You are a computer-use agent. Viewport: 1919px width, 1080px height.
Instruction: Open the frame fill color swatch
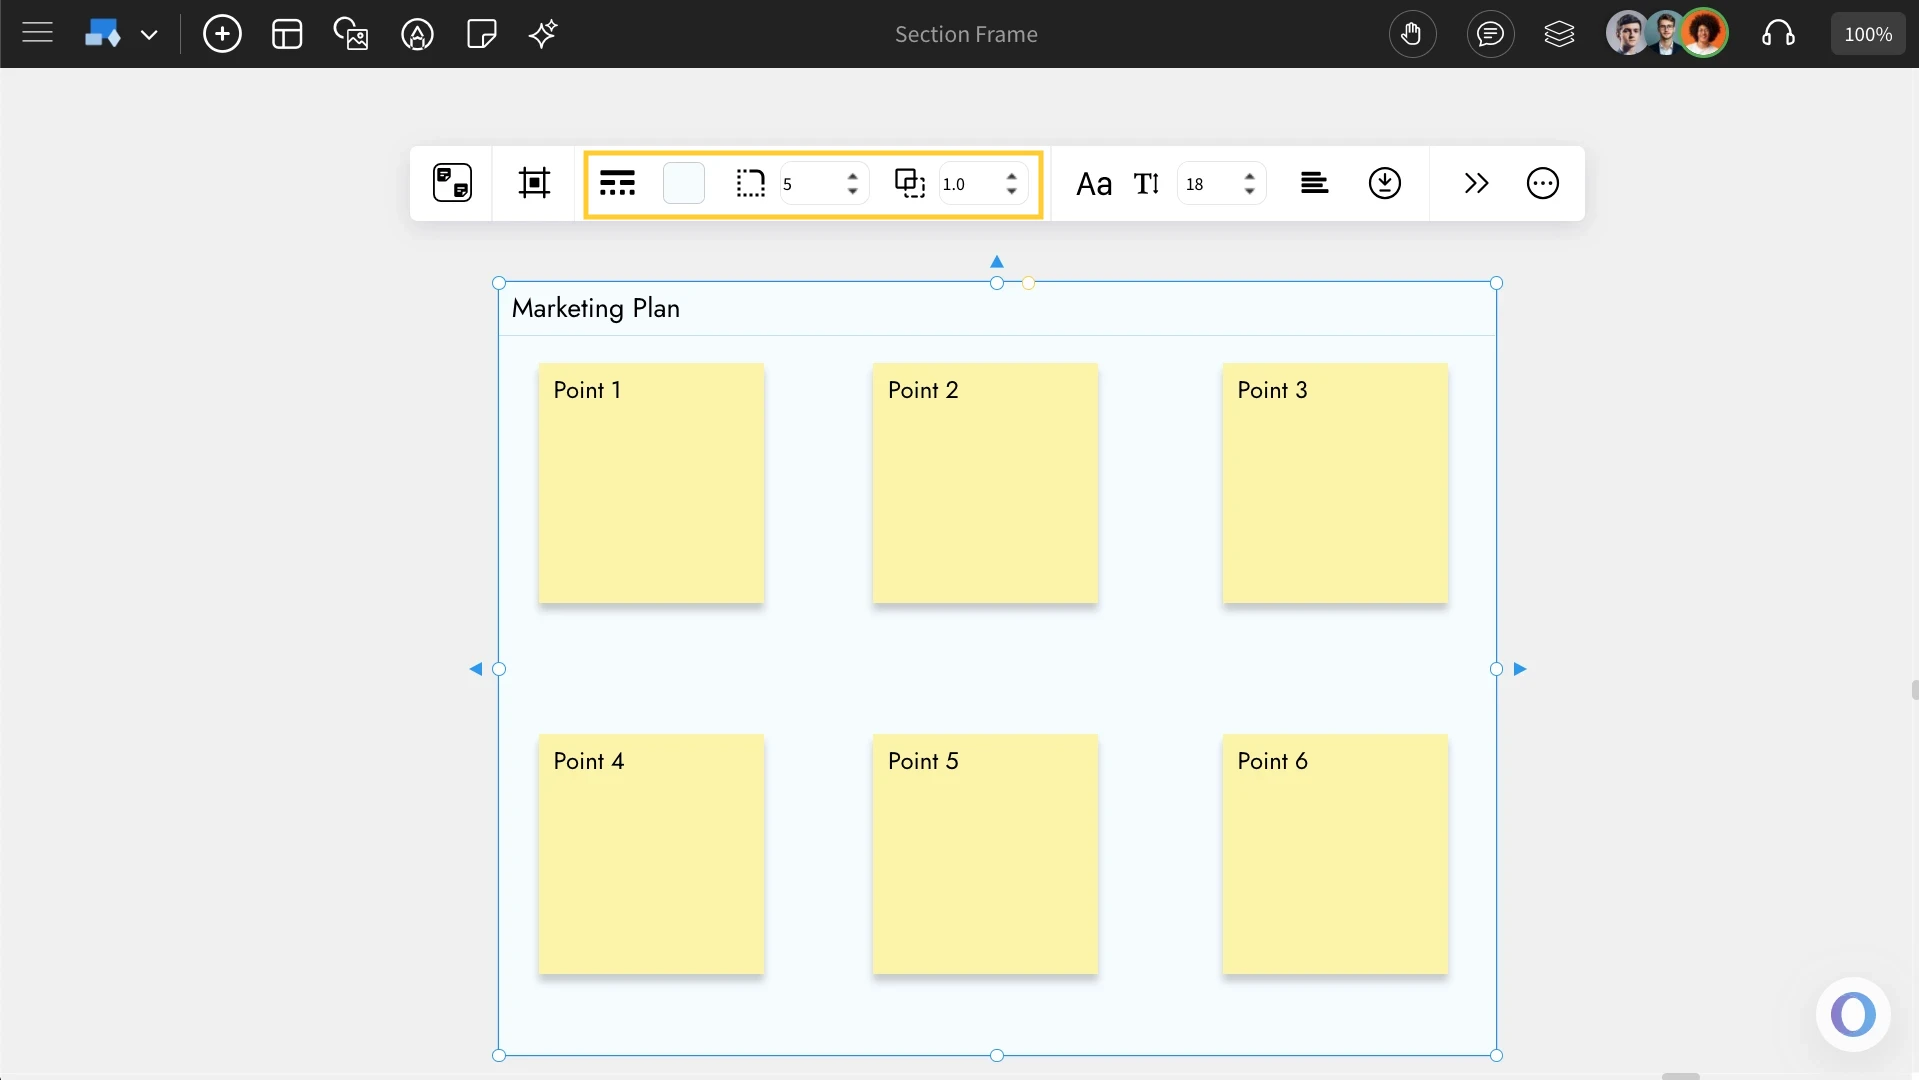point(684,182)
